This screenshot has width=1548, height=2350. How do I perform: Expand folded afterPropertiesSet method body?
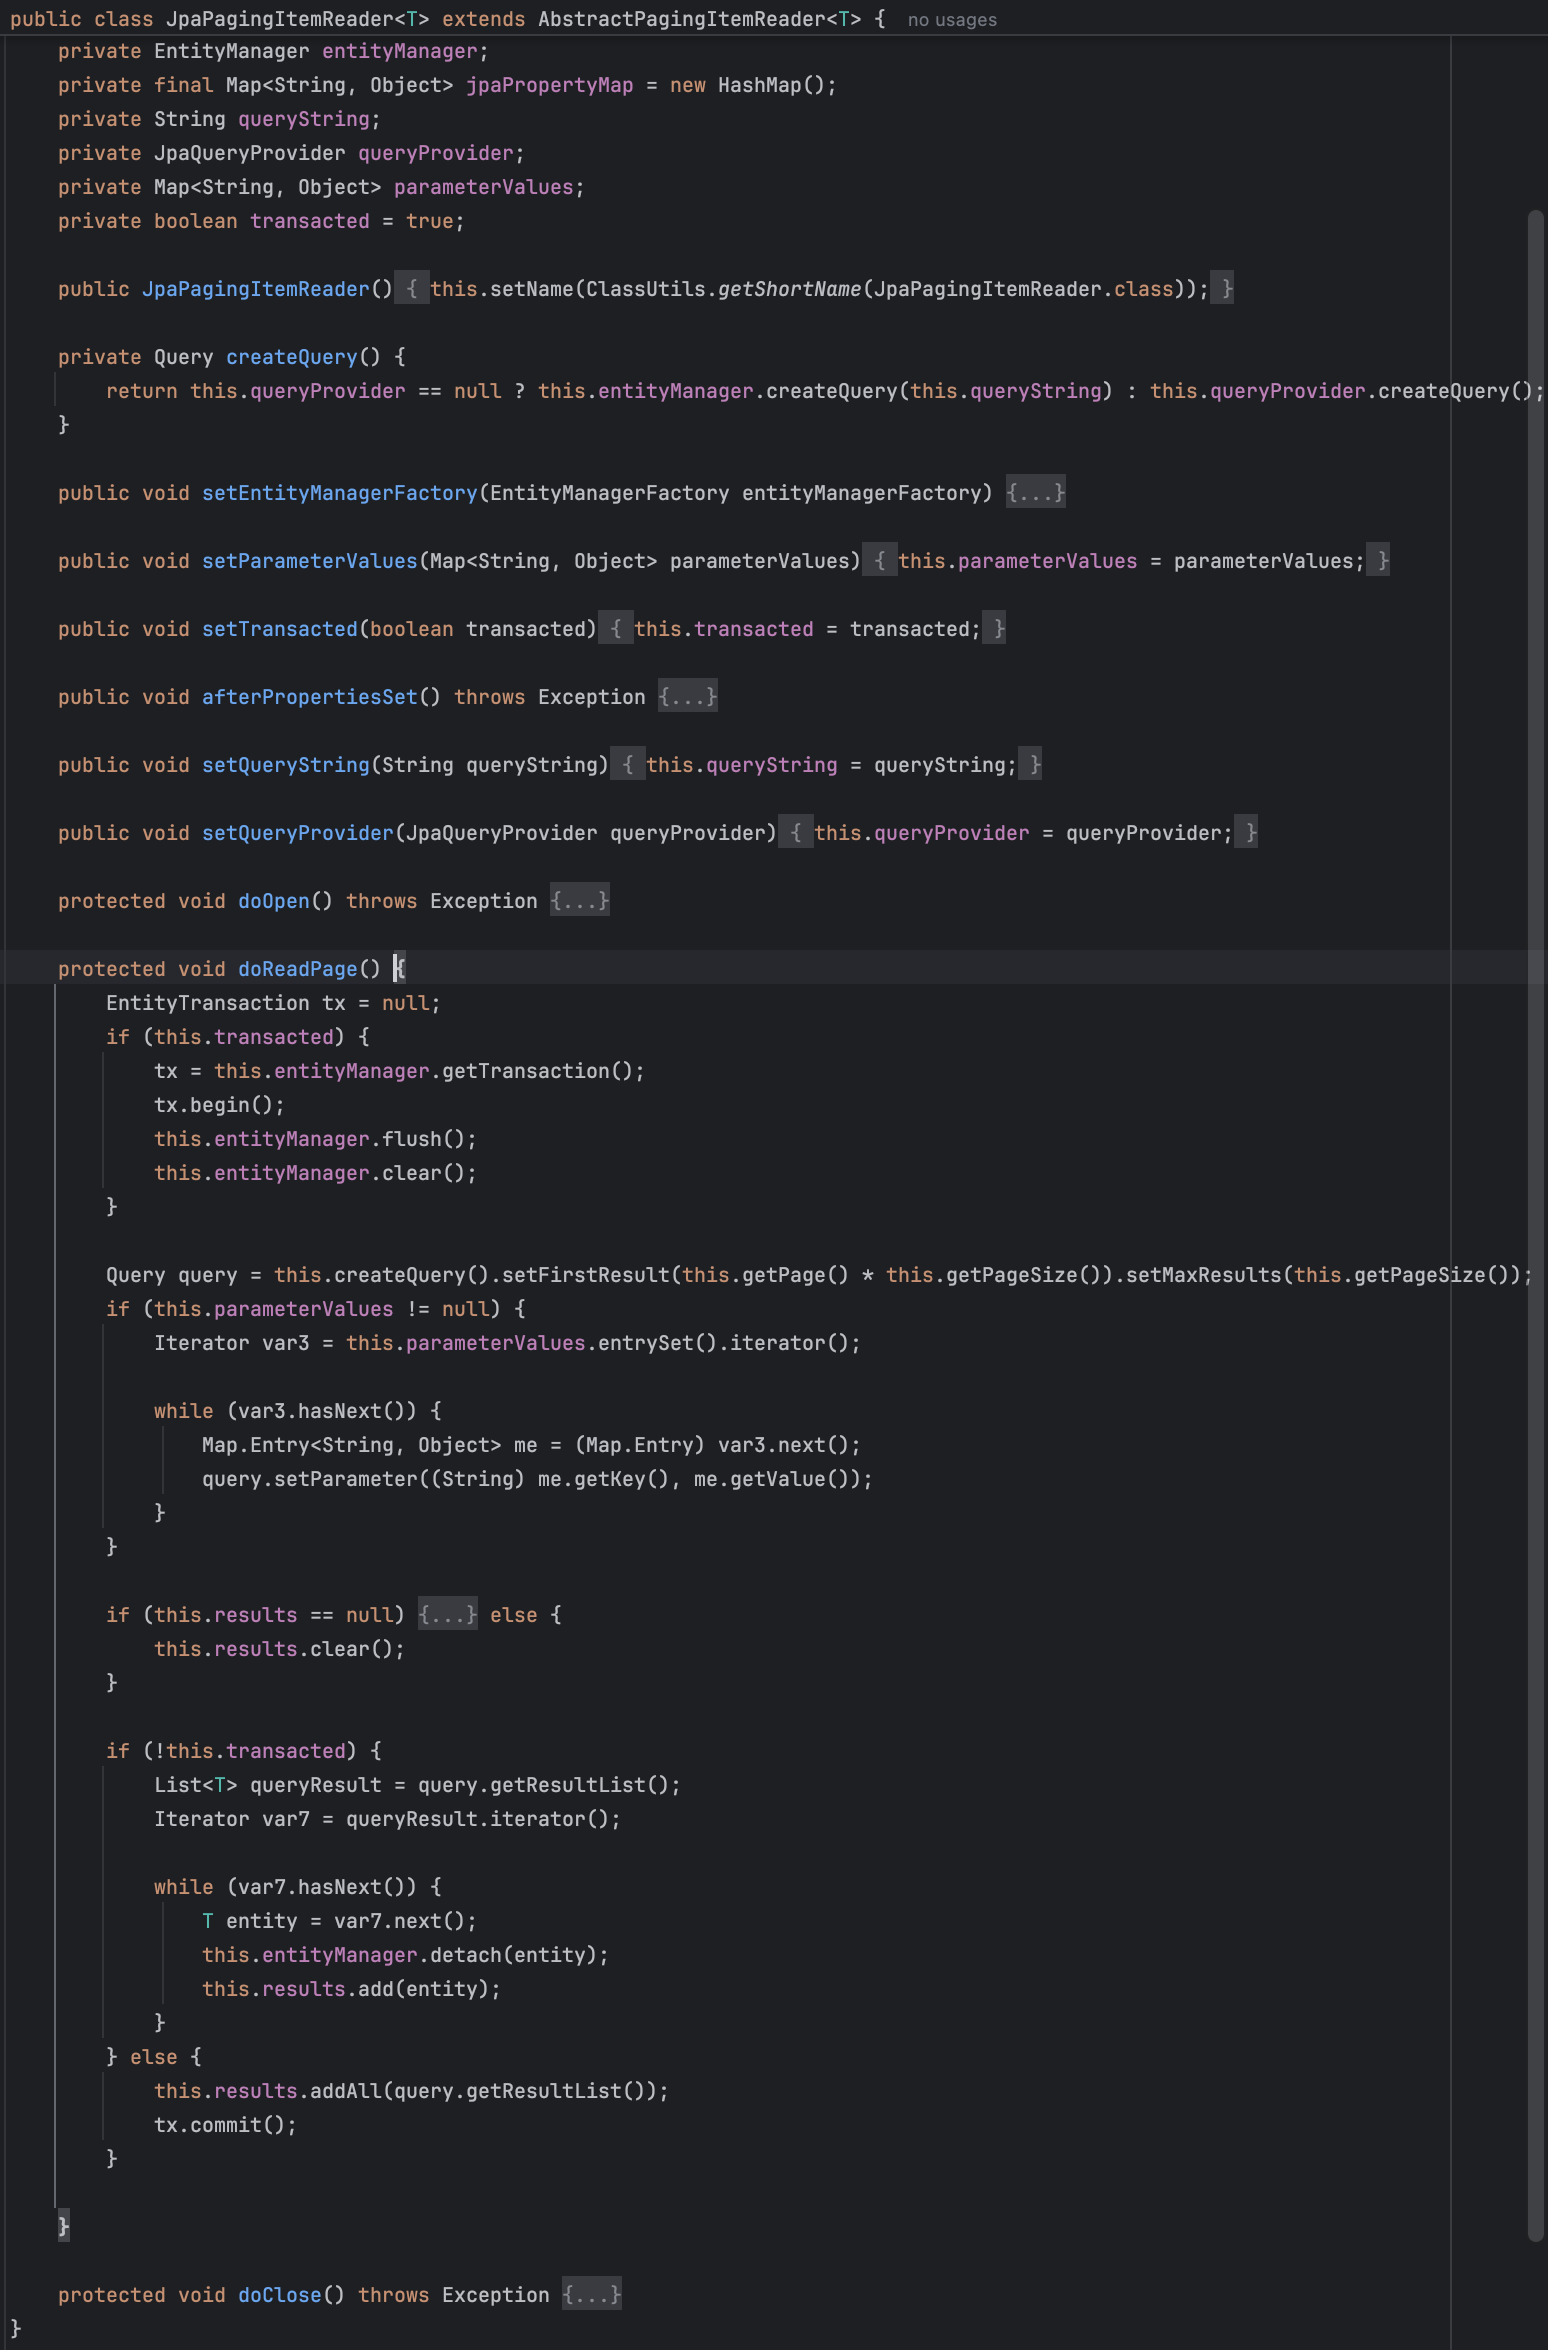point(688,697)
